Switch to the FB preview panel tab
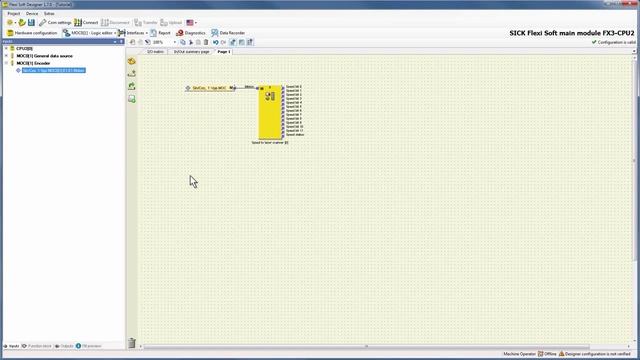This screenshot has height=360, width=640. (x=89, y=346)
